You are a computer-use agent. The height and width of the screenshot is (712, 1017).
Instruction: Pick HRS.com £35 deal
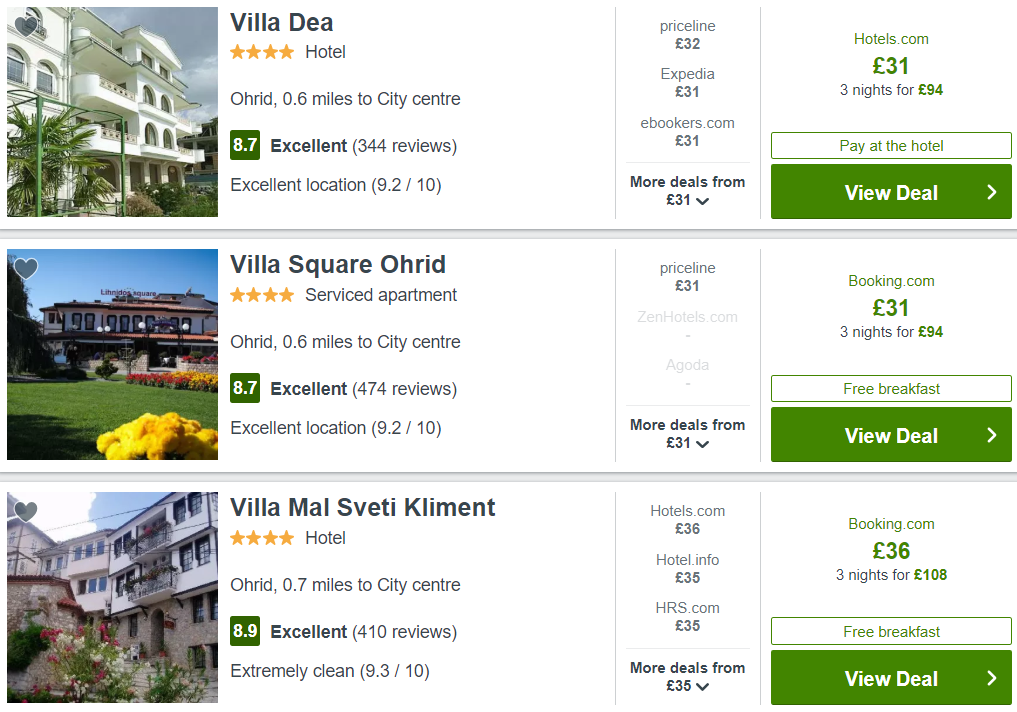(688, 617)
